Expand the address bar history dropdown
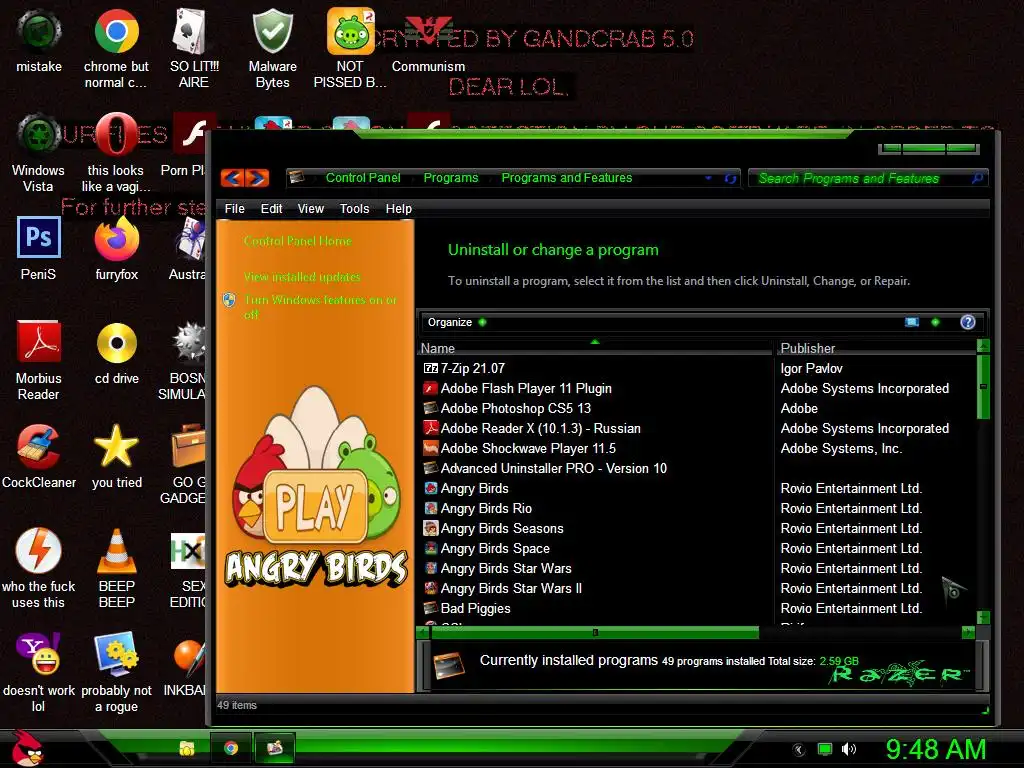Image resolution: width=1024 pixels, height=768 pixels. click(x=709, y=178)
